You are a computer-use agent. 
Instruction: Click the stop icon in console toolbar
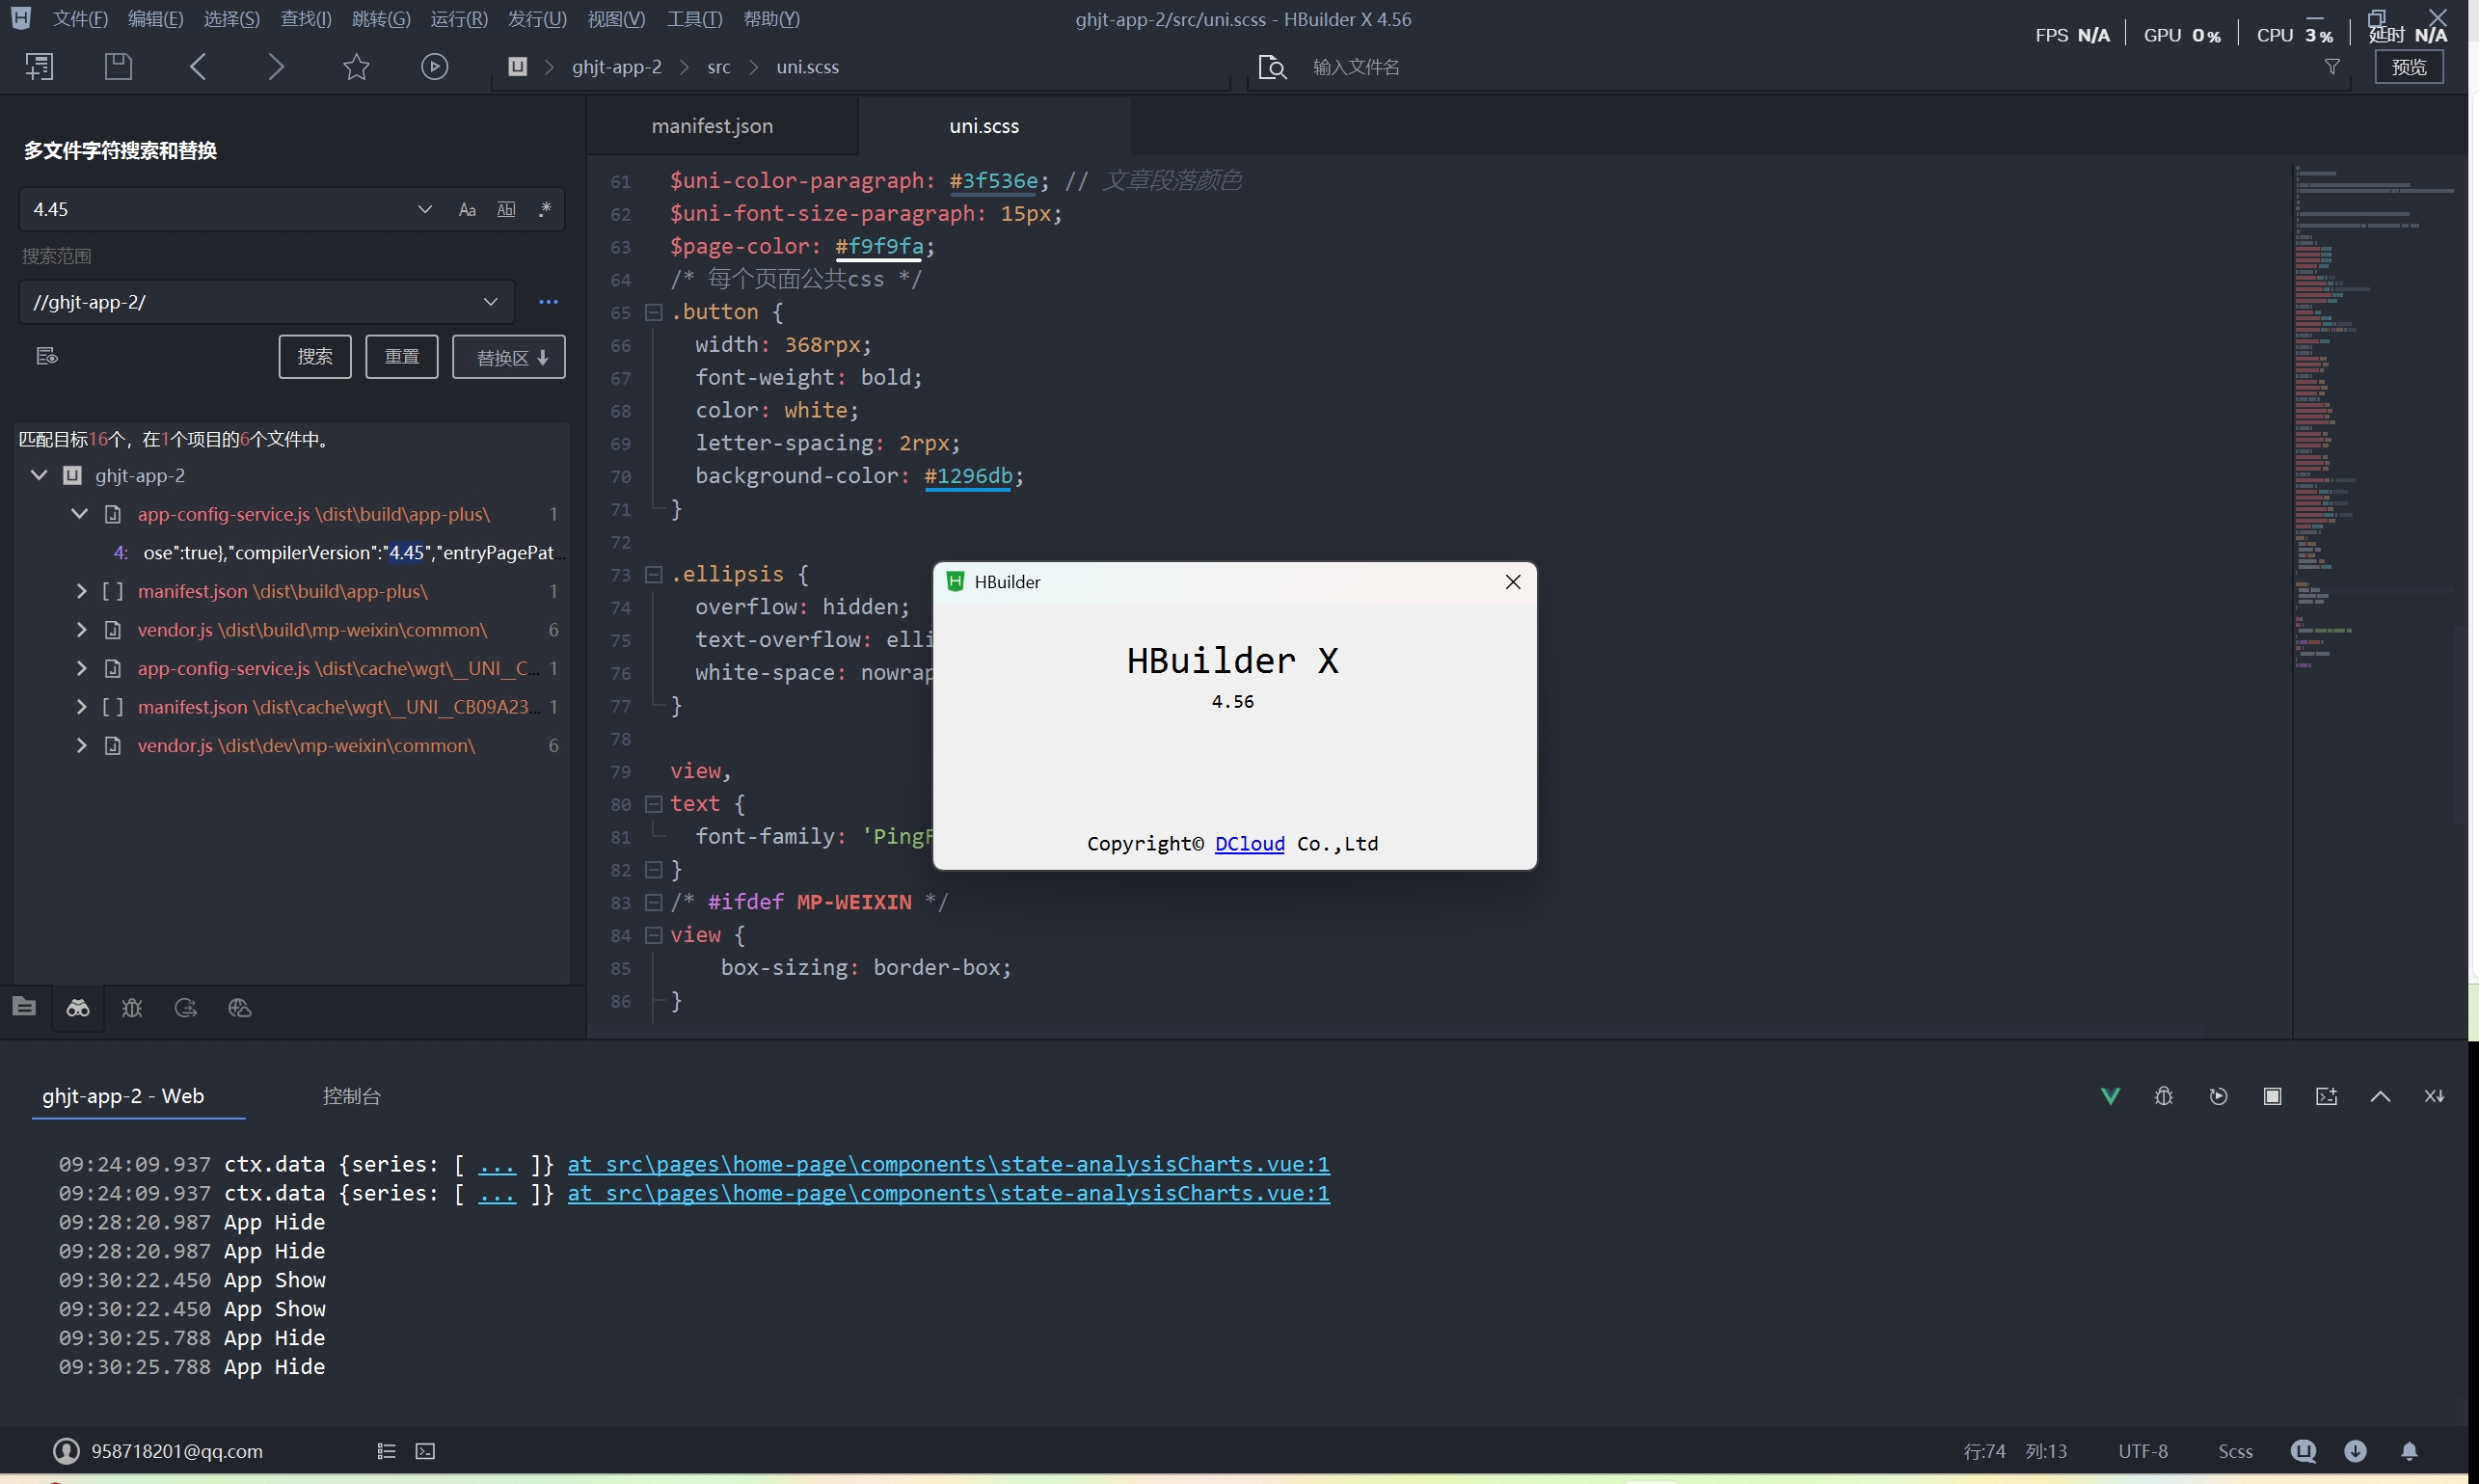[x=2272, y=1097]
